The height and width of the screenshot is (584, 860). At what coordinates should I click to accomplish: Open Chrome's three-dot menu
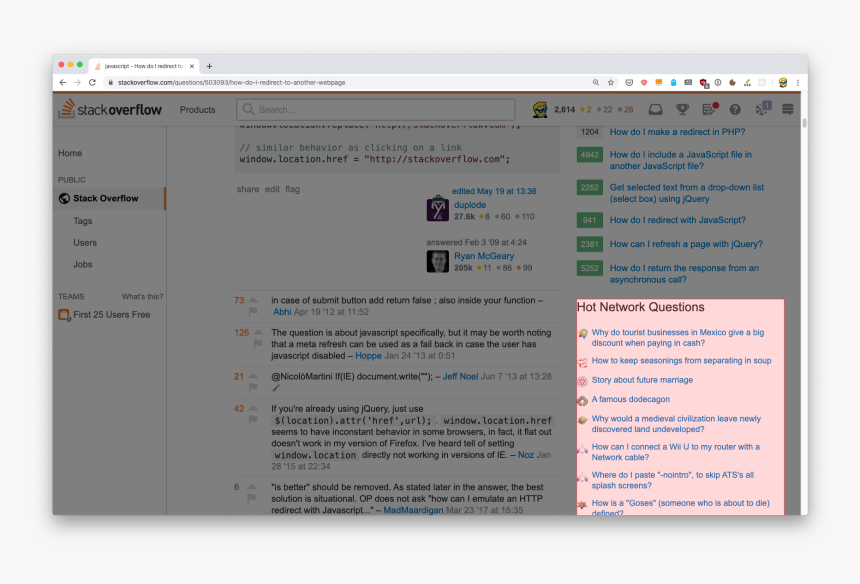pos(798,83)
